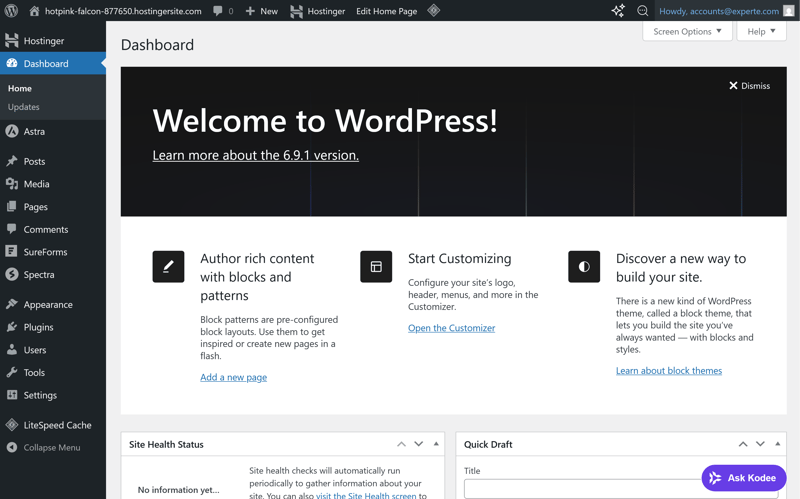Move the Site Health Status panel down
Screen dimensions: 800x499
click(419, 444)
